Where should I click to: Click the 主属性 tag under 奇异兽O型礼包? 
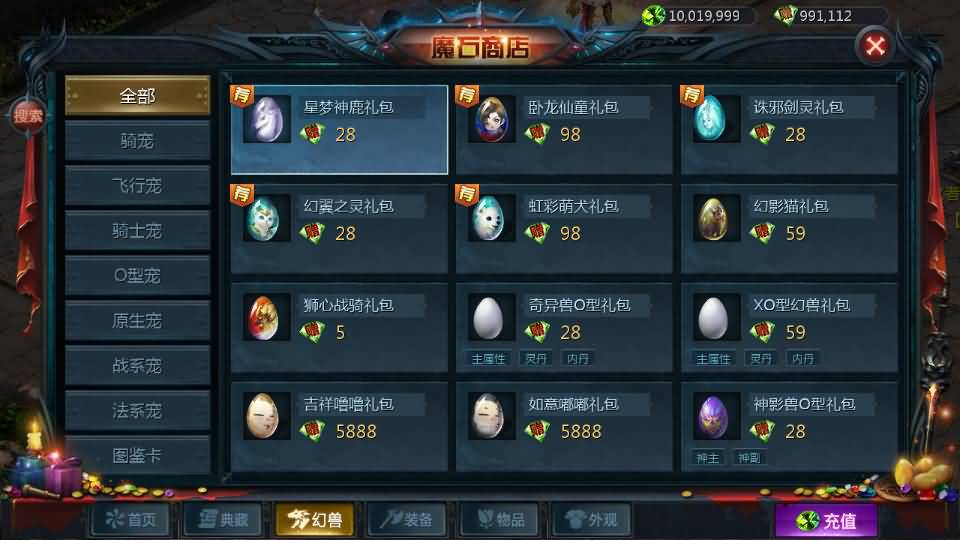(x=488, y=359)
